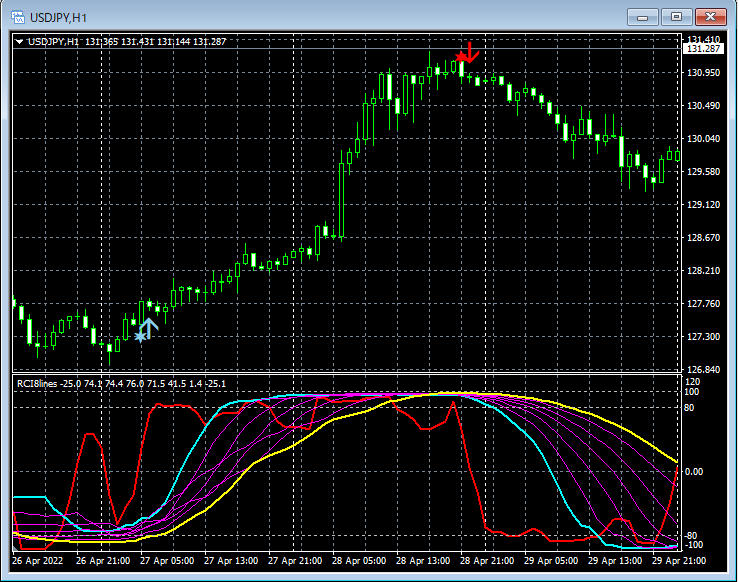This screenshot has height=582, width=739.
Task: Click the USDJPY,H1 title bar text
Action: coord(58,17)
